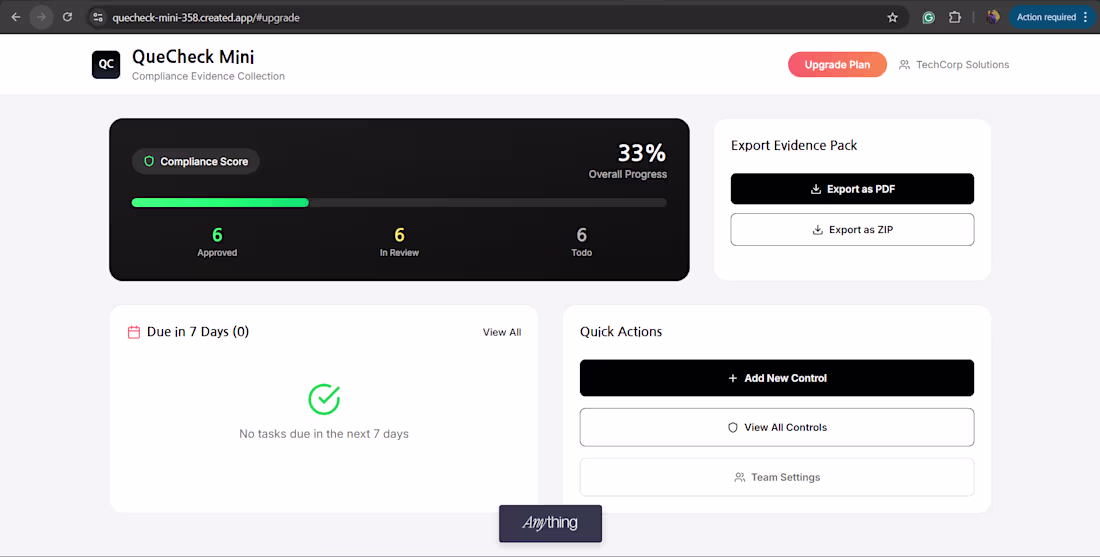
Task: Click 'No tasks due in the next 7 days'
Action: coord(324,434)
